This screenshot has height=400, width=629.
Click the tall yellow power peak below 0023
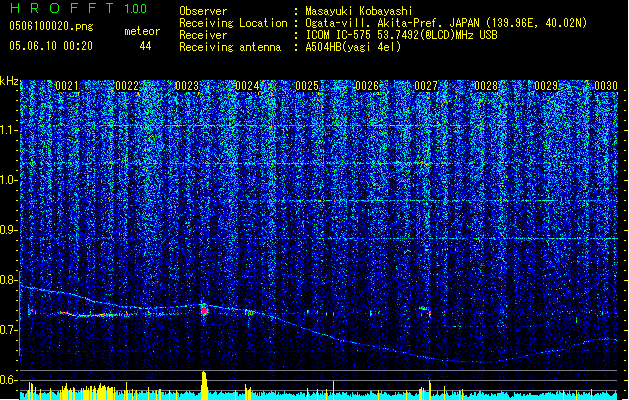point(204,385)
